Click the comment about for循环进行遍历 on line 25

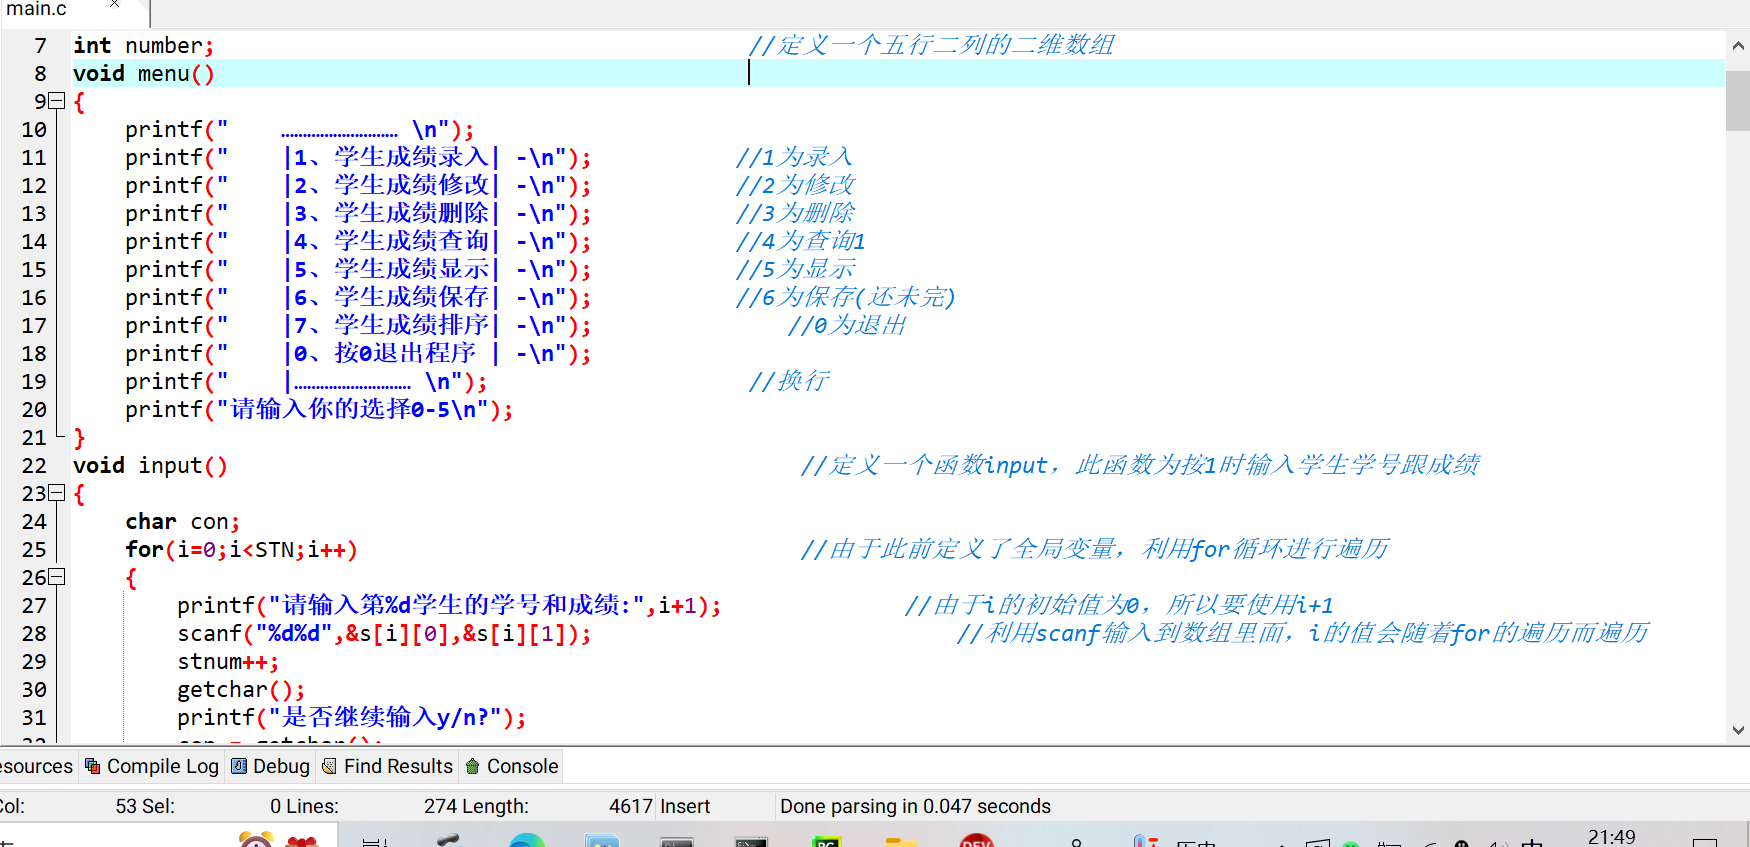(x=1095, y=550)
